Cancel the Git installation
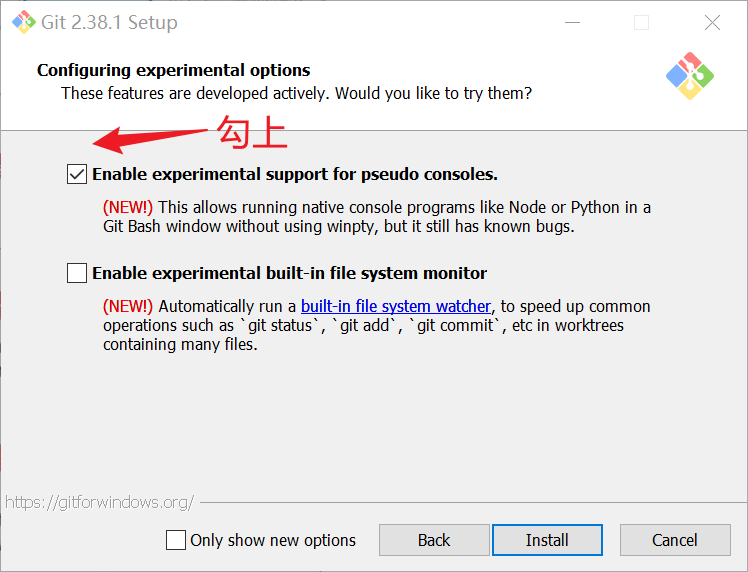The image size is (748, 572). tap(674, 540)
